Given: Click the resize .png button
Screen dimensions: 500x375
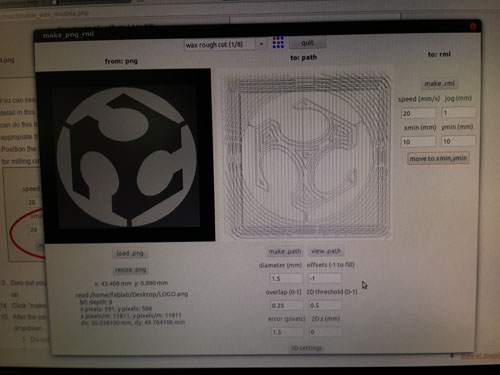Looking at the screenshot, I should click(130, 269).
